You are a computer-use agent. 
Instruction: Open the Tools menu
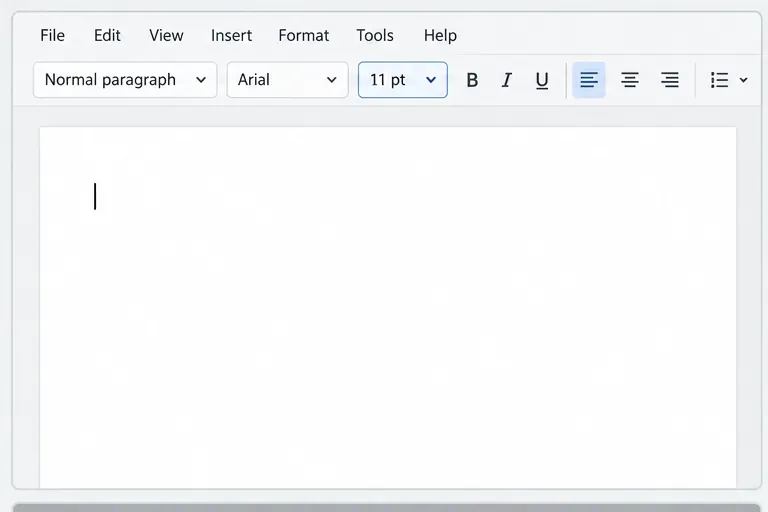point(375,35)
